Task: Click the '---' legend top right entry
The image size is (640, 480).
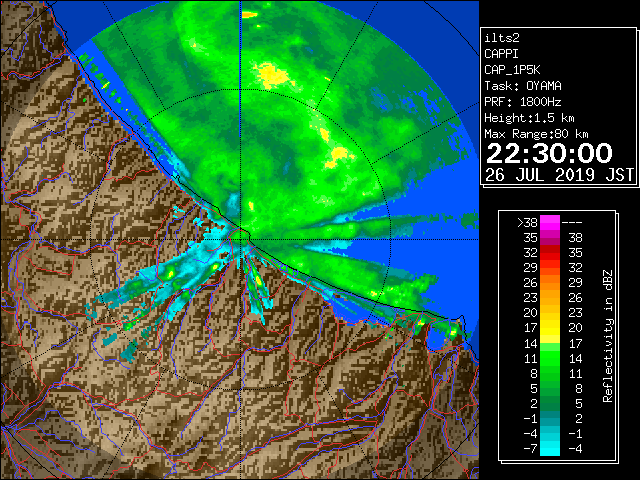Action: pos(572,223)
